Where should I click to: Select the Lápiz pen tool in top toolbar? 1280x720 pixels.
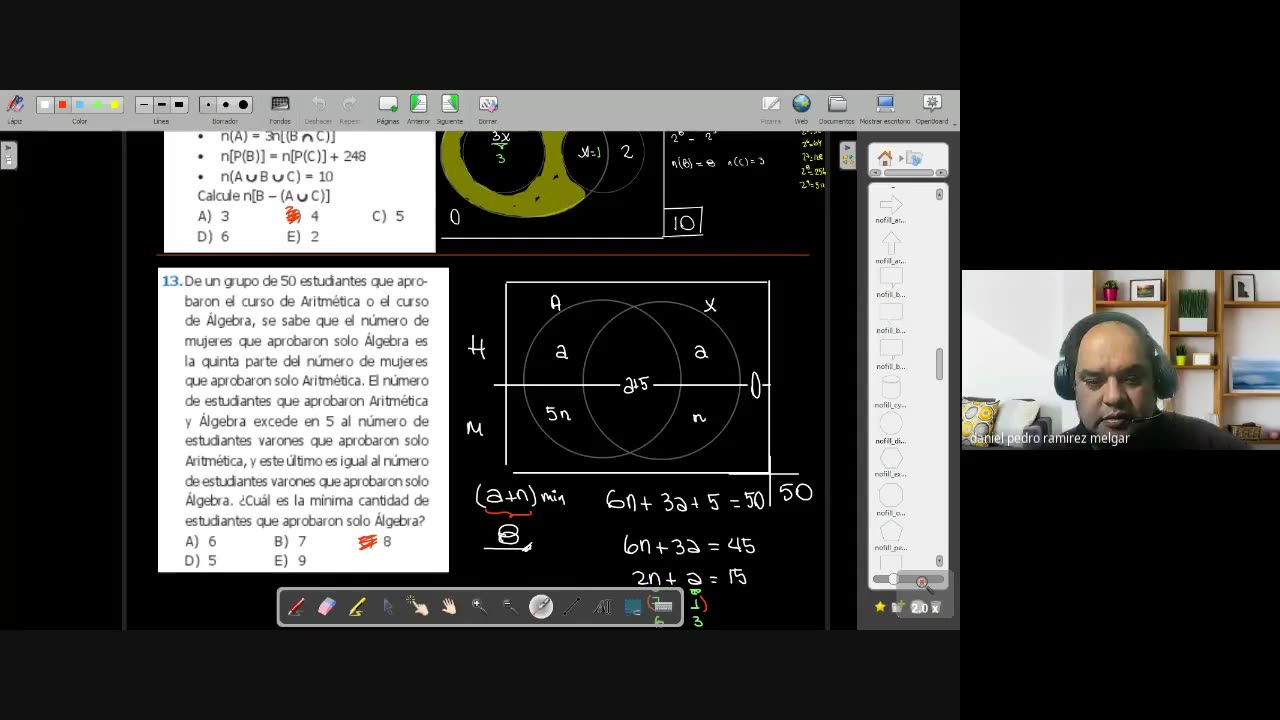click(x=15, y=107)
